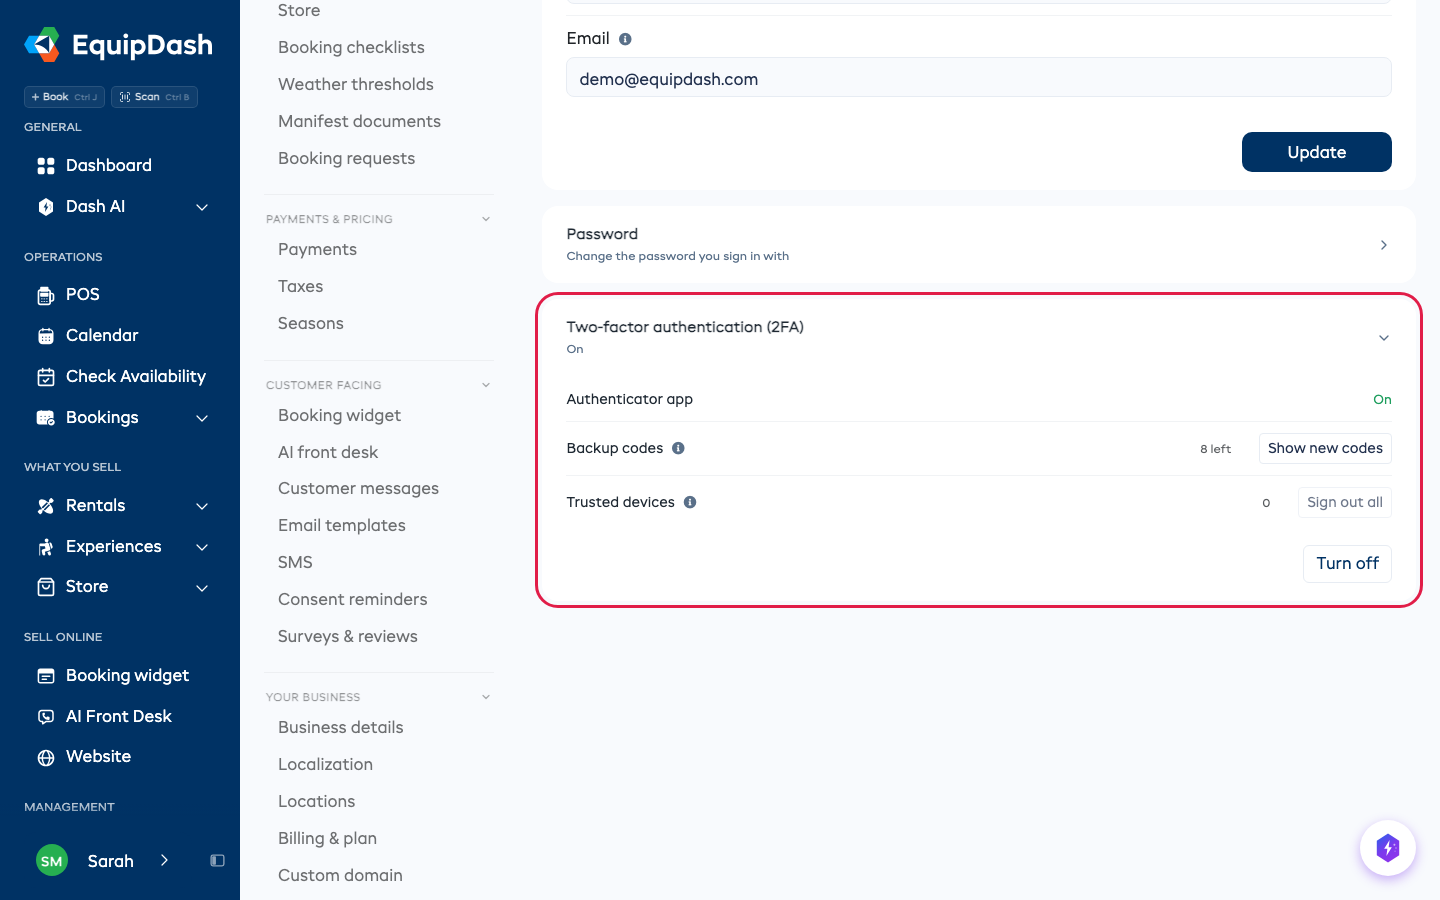Open the Dashboard grid icon

[x=46, y=166]
